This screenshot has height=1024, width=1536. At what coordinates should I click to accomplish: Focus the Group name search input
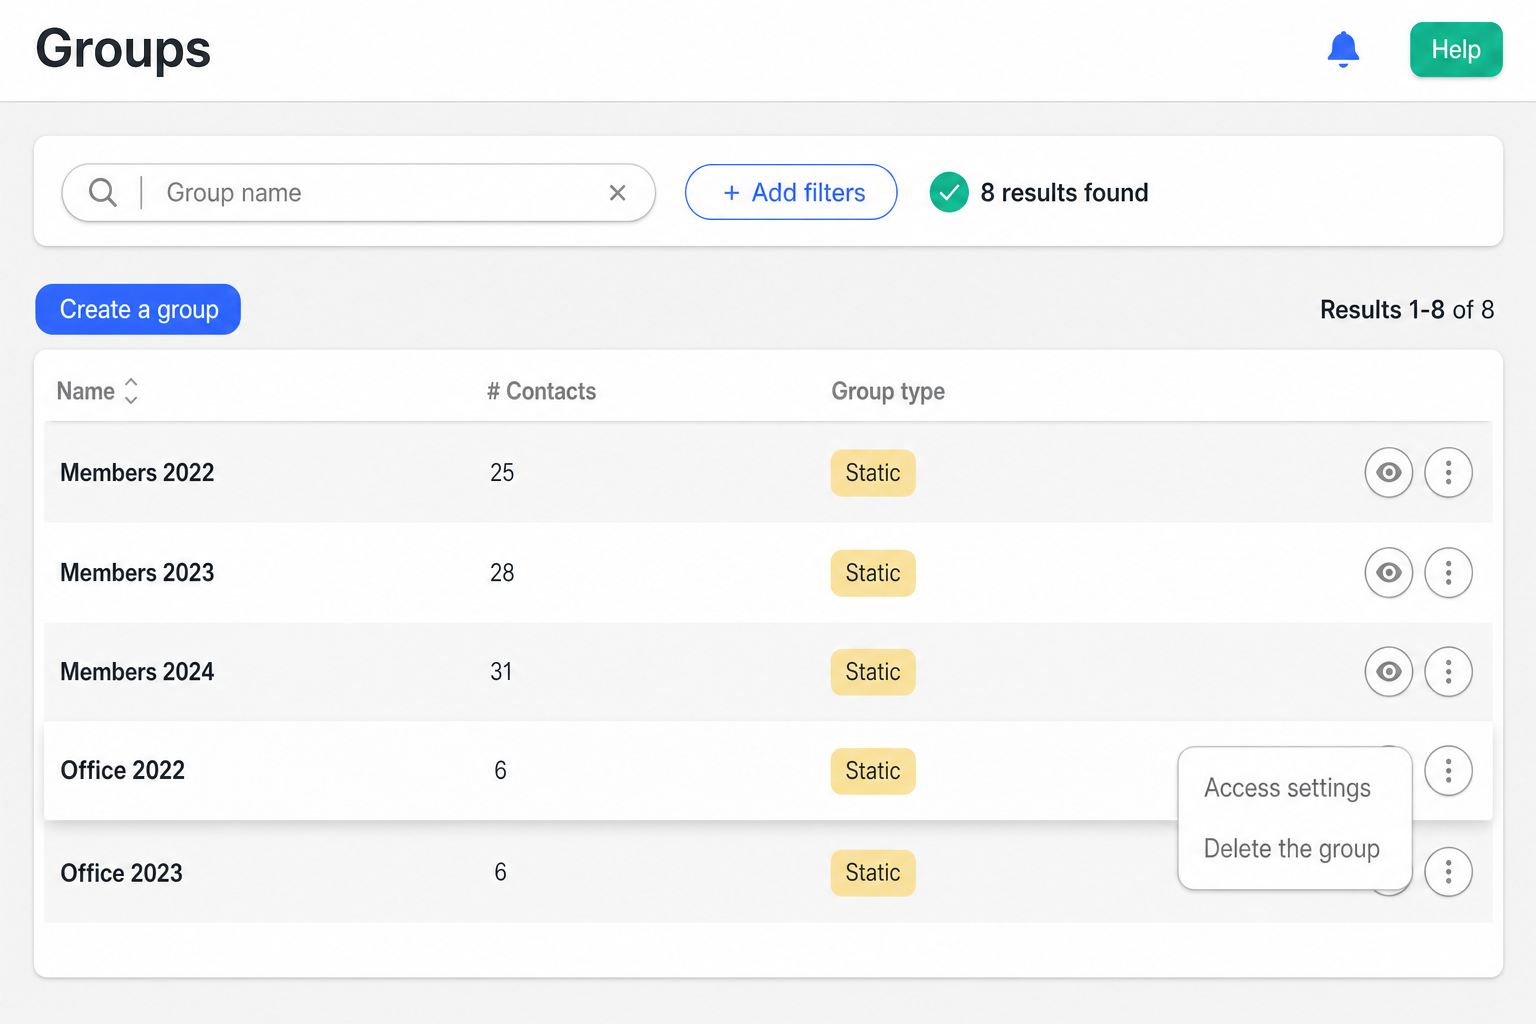[x=380, y=193]
